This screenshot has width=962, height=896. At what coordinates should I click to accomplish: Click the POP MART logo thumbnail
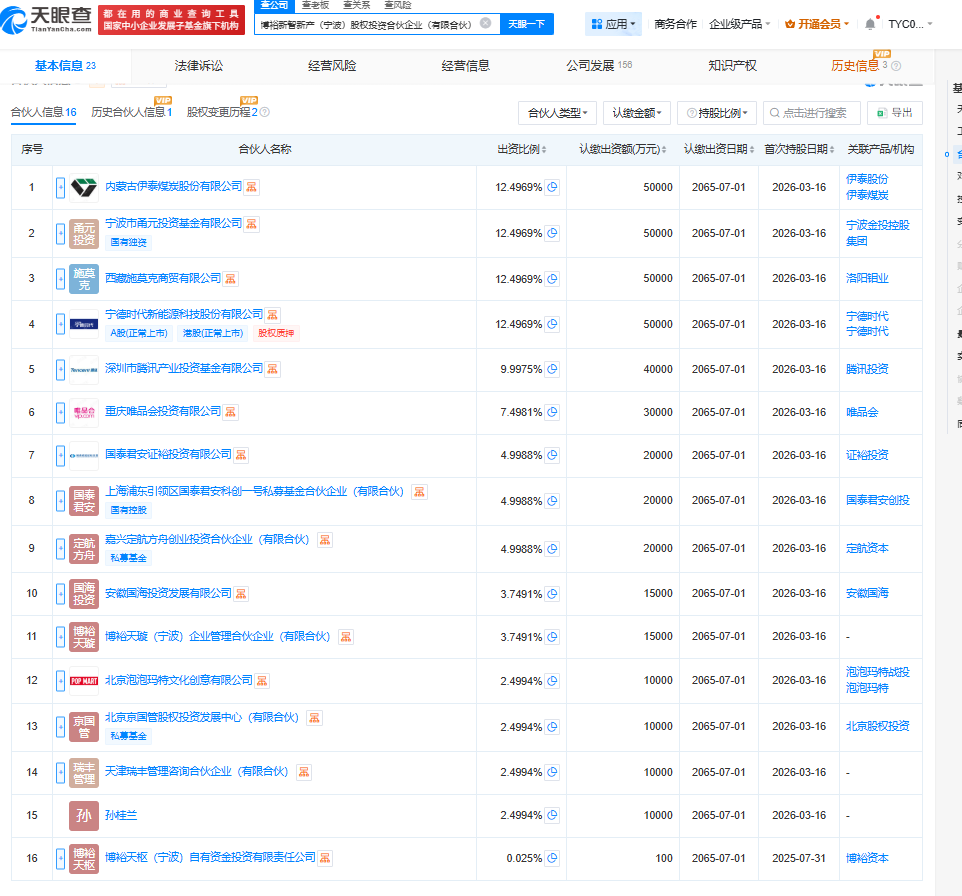pos(84,681)
